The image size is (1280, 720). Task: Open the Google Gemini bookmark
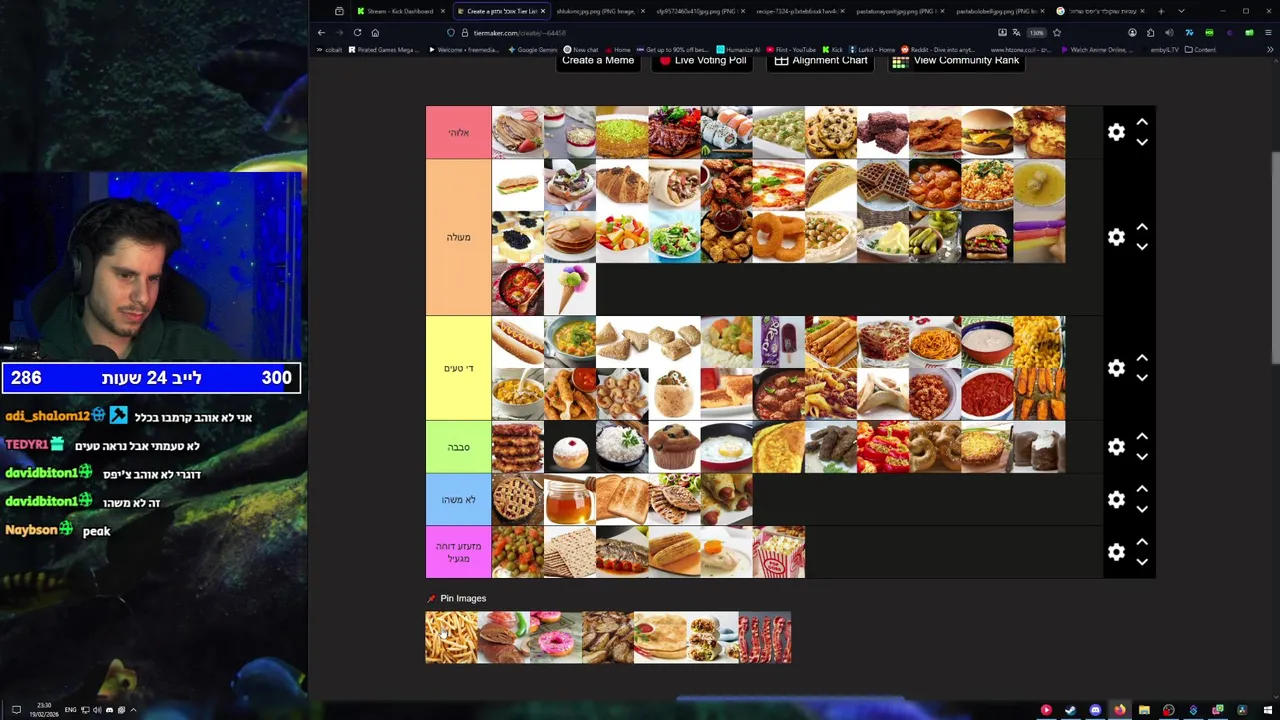click(x=534, y=49)
